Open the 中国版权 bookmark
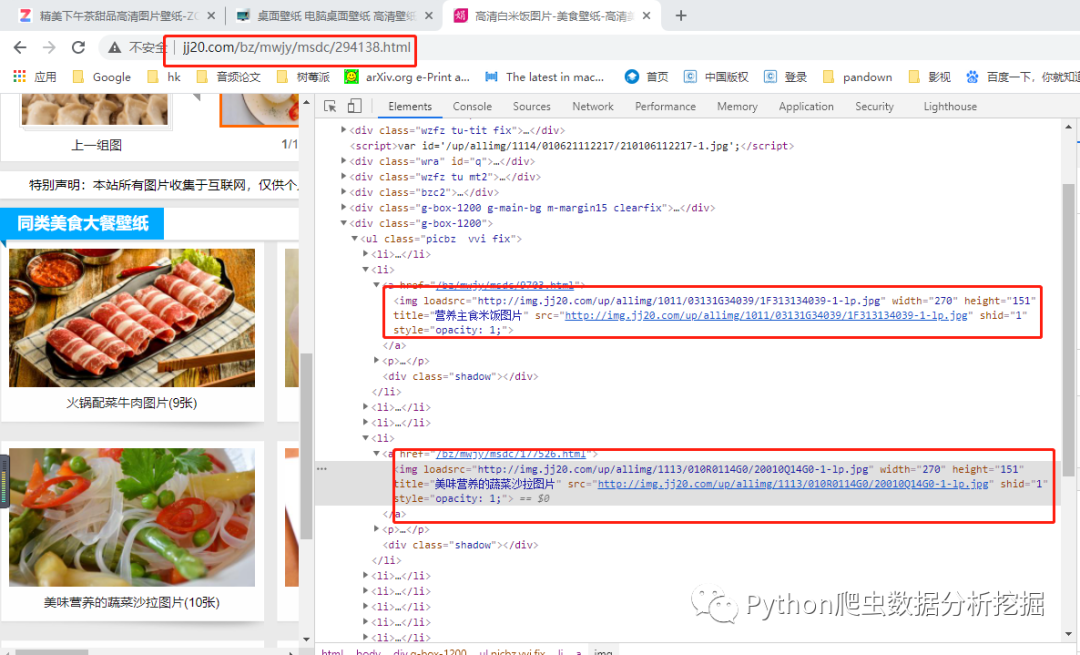 tap(716, 76)
